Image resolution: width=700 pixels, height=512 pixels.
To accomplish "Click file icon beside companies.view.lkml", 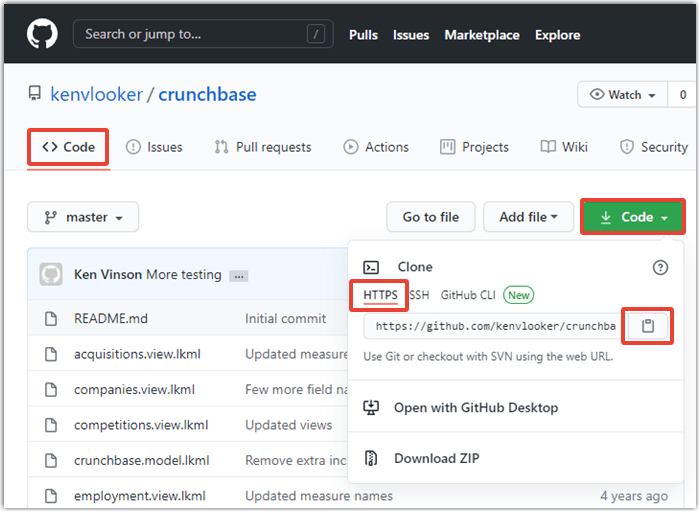I will point(51,389).
